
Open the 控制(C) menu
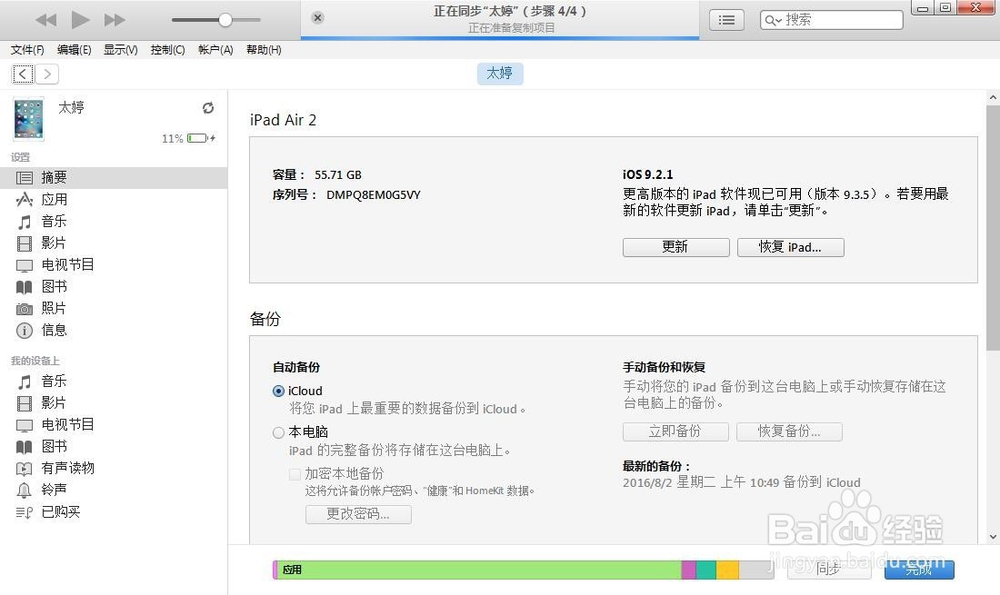tap(168, 50)
